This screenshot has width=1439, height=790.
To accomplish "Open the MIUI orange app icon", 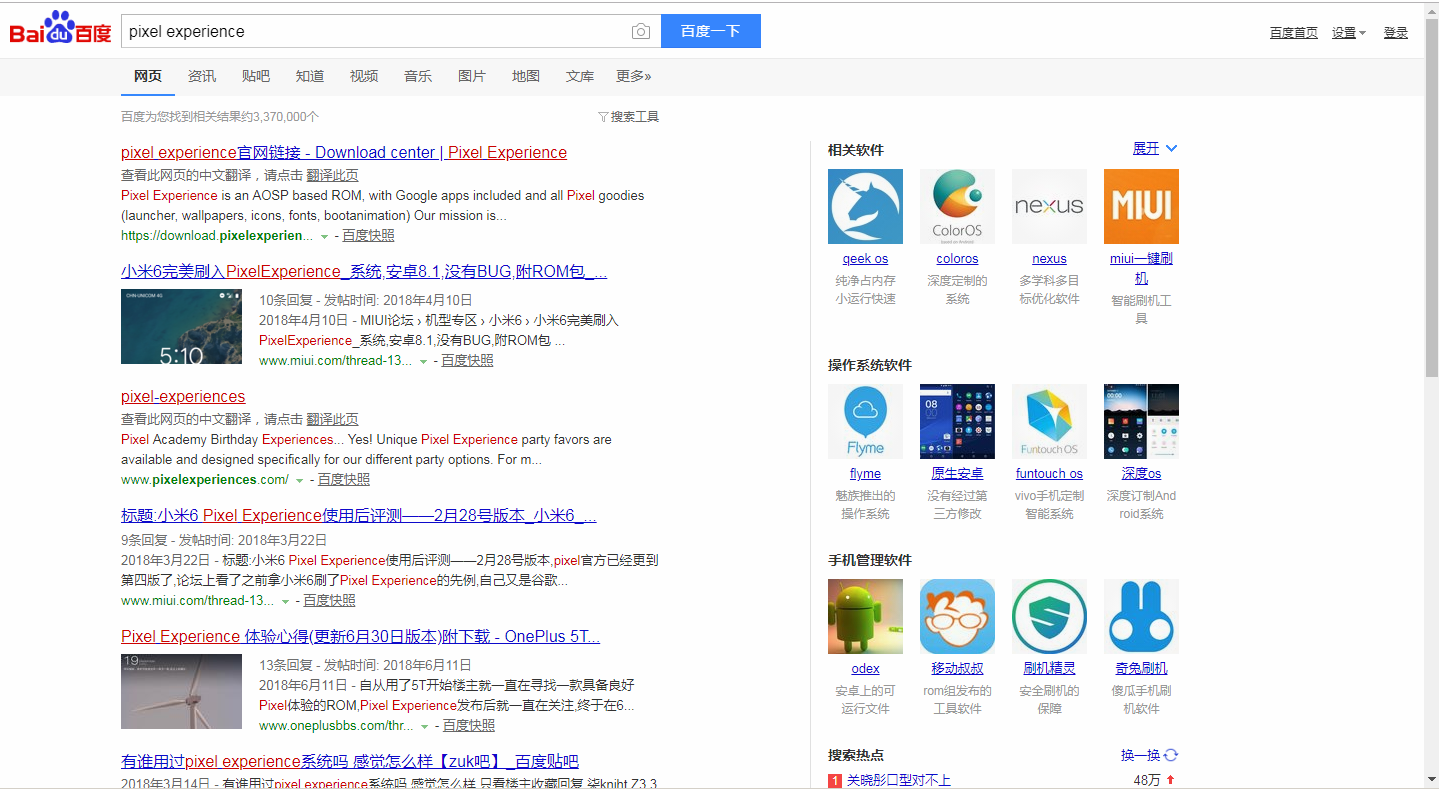I will click(x=1141, y=206).
